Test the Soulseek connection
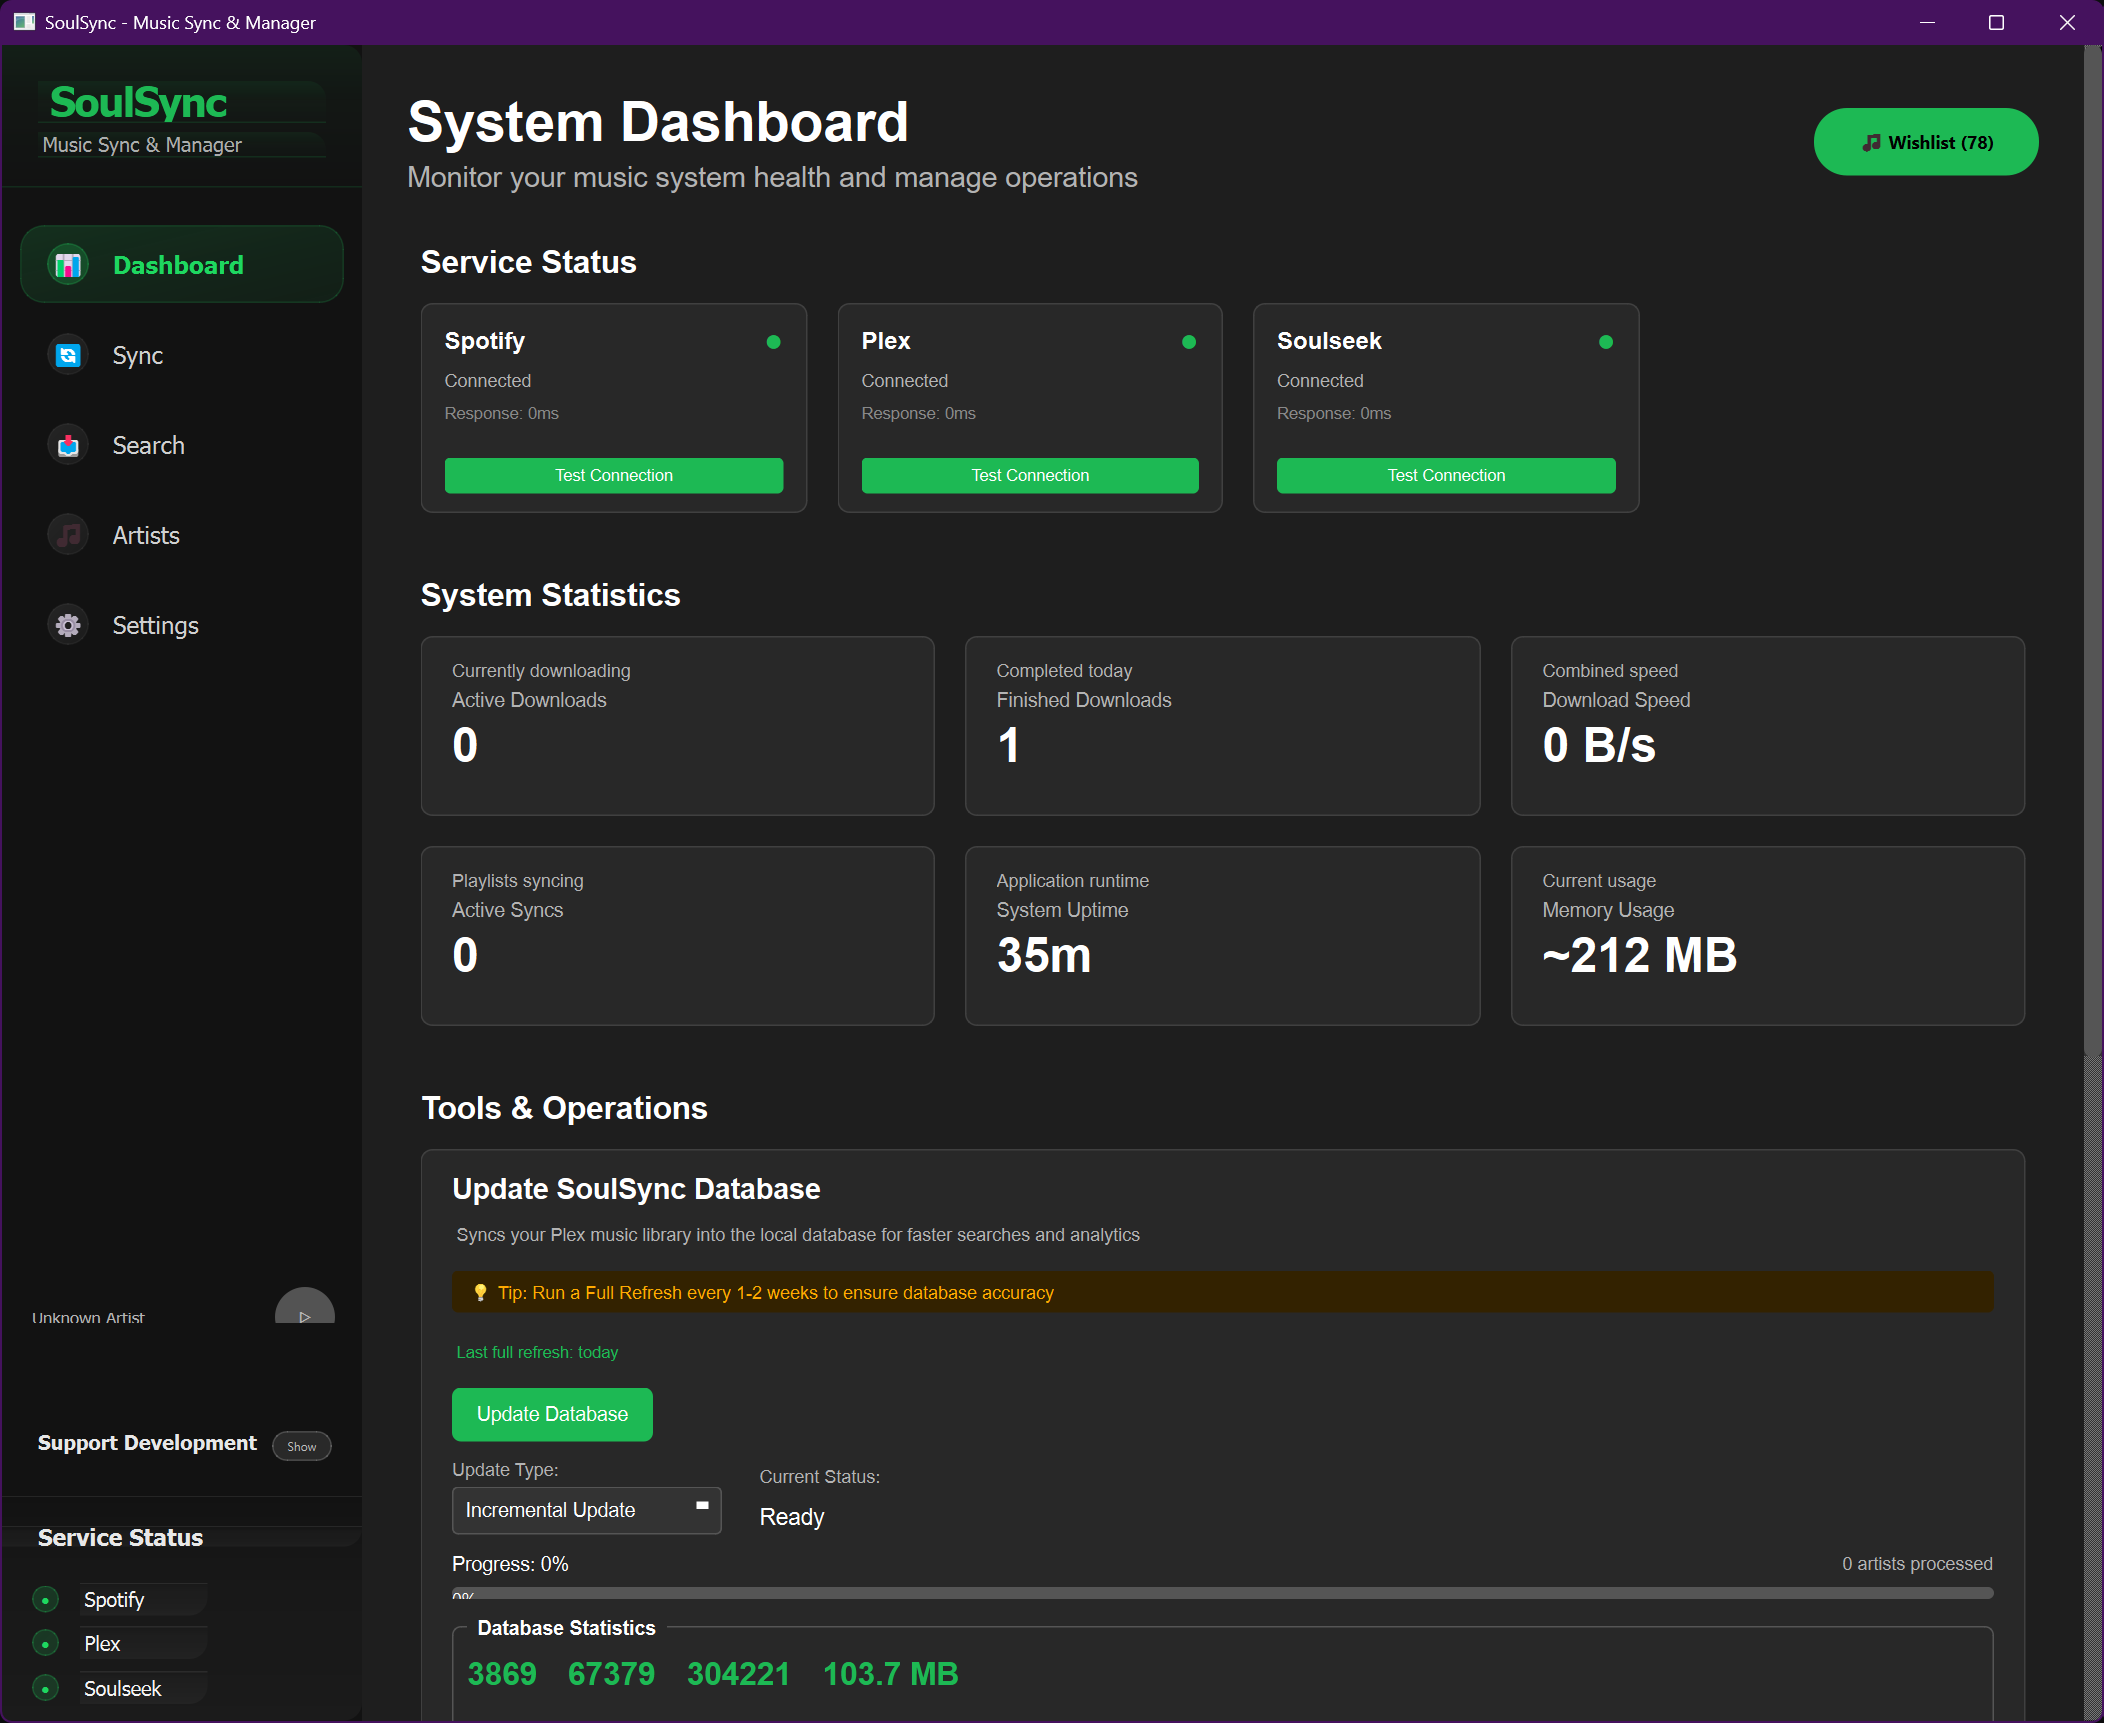Image resolution: width=2104 pixels, height=1723 pixels. pos(1446,475)
